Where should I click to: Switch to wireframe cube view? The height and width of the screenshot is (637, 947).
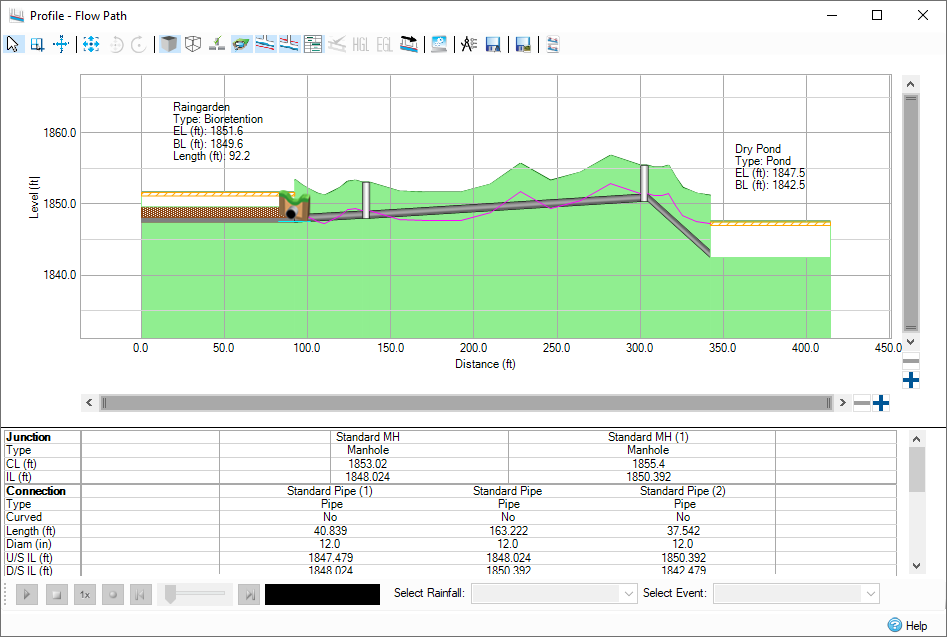point(193,44)
